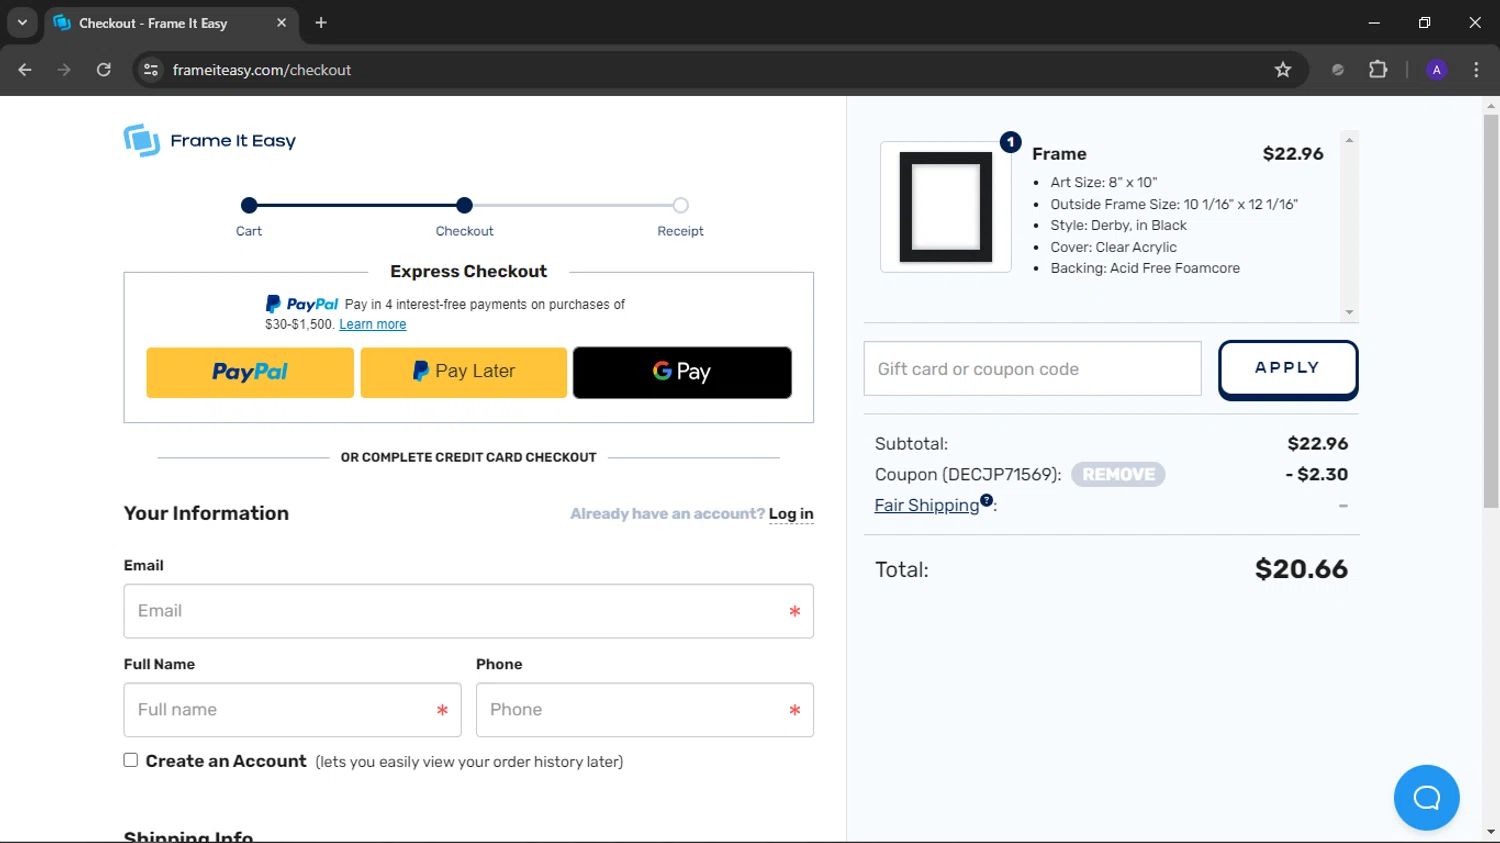Screen dimensions: 1500x843
Task: Tick the Create an Account checkbox
Action: click(131, 760)
